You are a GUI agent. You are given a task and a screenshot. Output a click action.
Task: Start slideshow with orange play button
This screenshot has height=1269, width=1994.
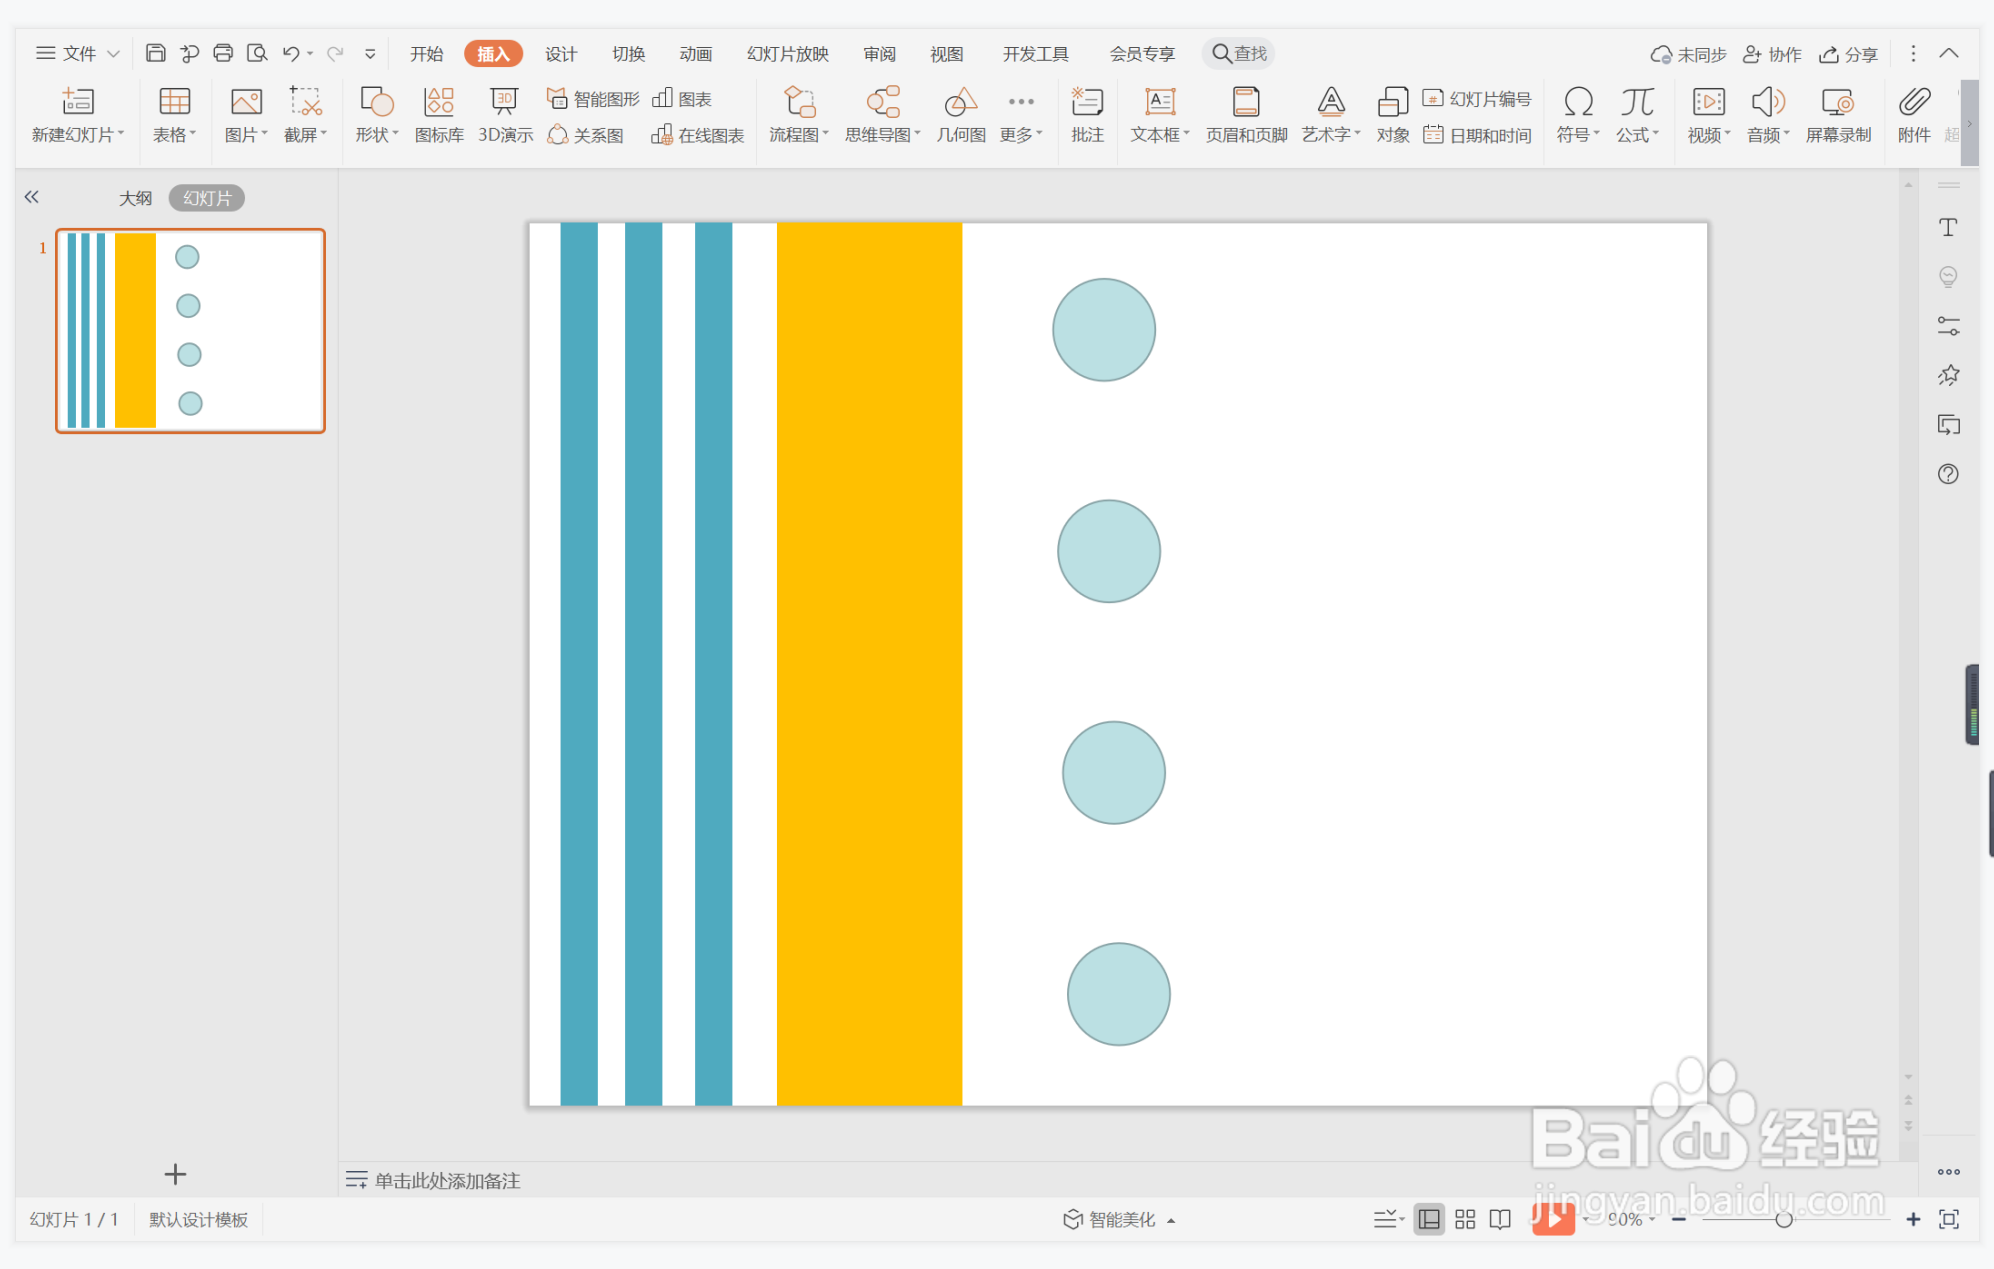tap(1552, 1218)
